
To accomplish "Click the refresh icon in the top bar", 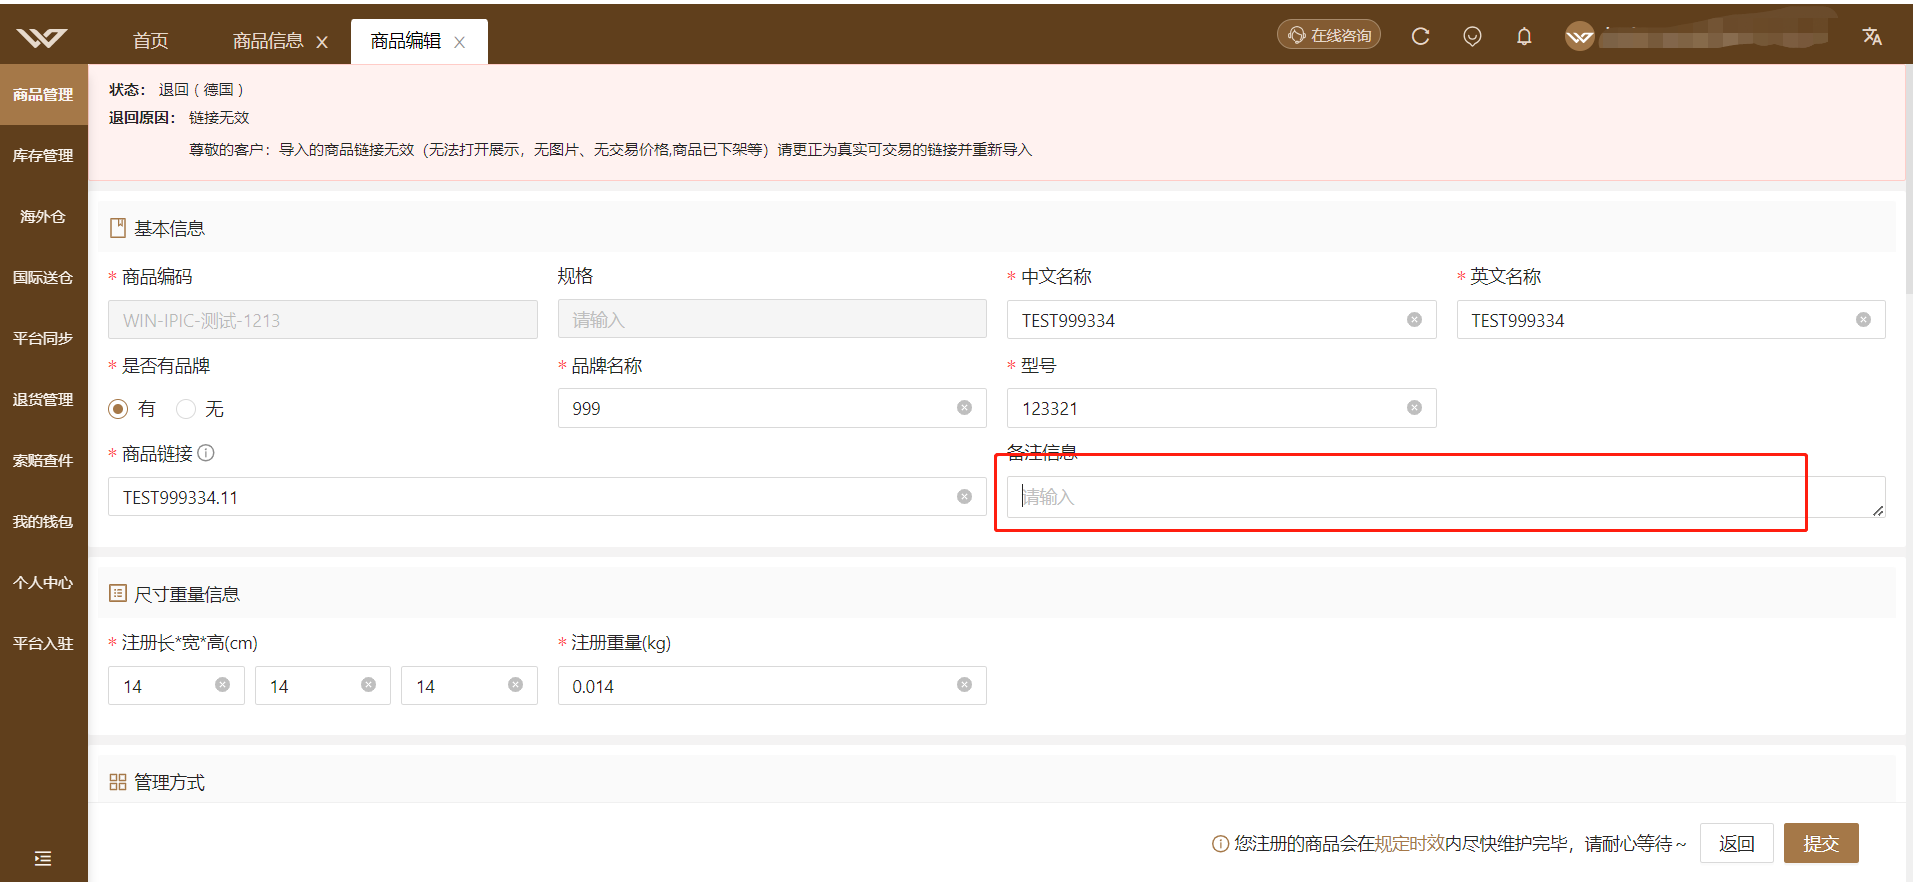I will (x=1420, y=36).
